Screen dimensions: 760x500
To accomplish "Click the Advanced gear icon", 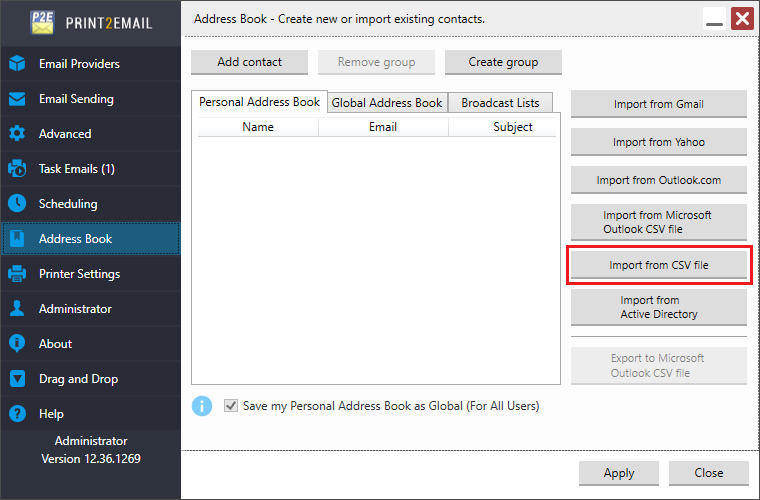I will [17, 134].
